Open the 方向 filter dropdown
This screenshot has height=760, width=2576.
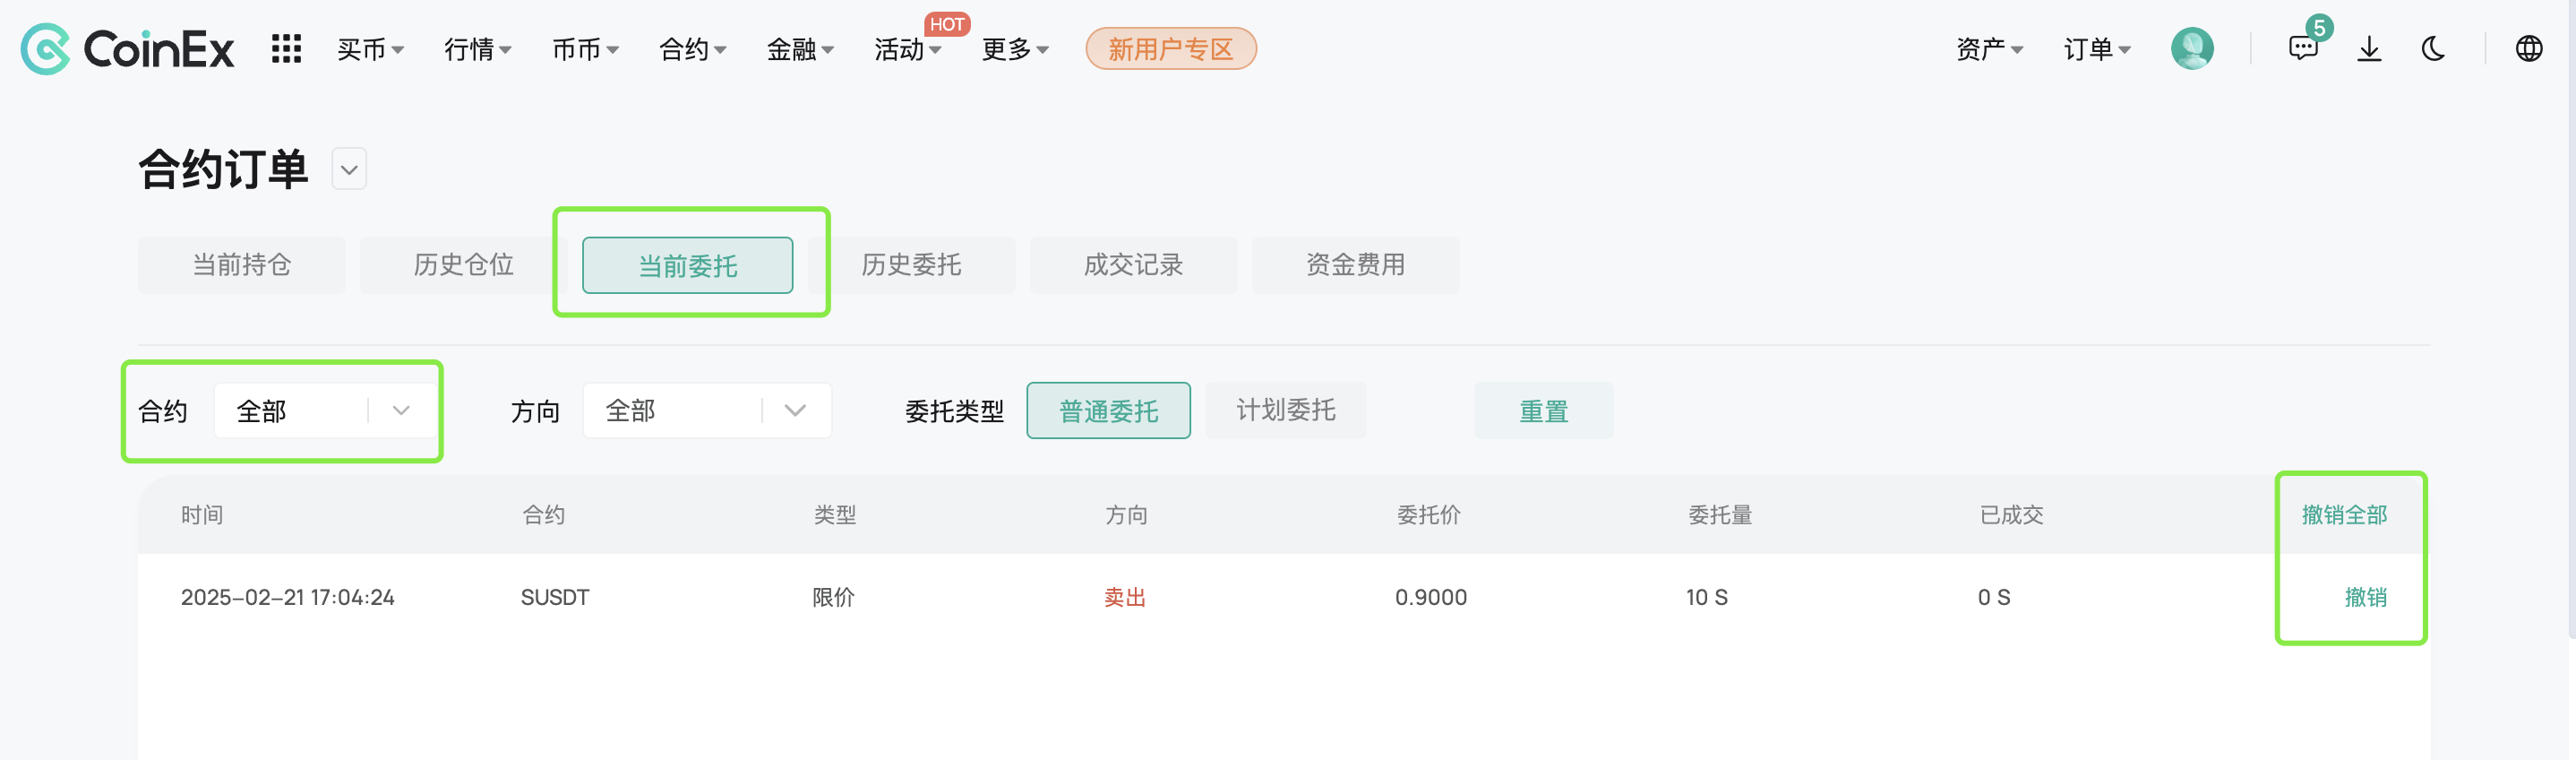pos(707,411)
